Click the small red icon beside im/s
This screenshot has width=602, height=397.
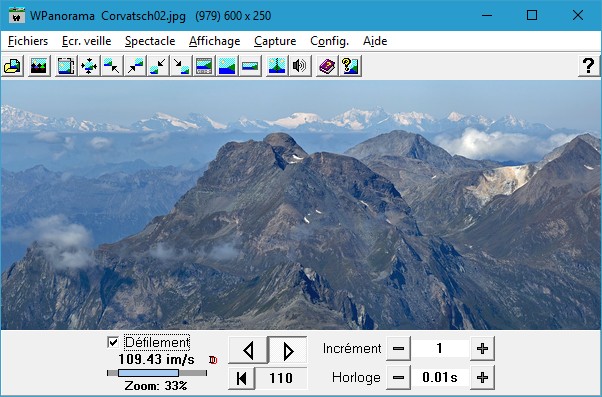(213, 360)
